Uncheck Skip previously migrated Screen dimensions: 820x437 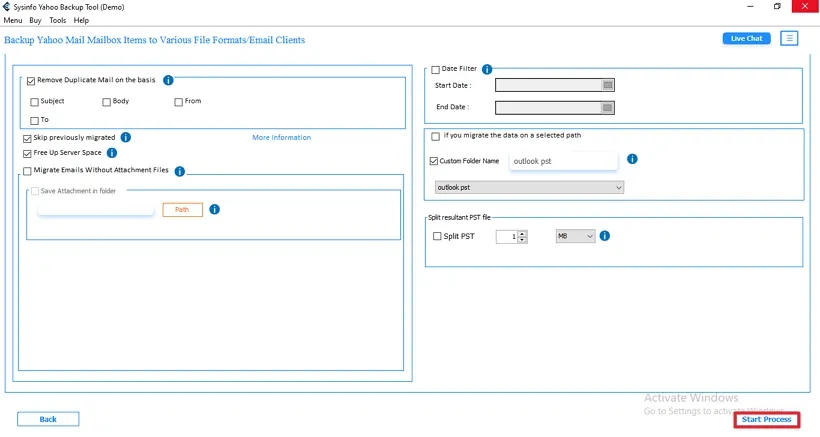pos(27,139)
